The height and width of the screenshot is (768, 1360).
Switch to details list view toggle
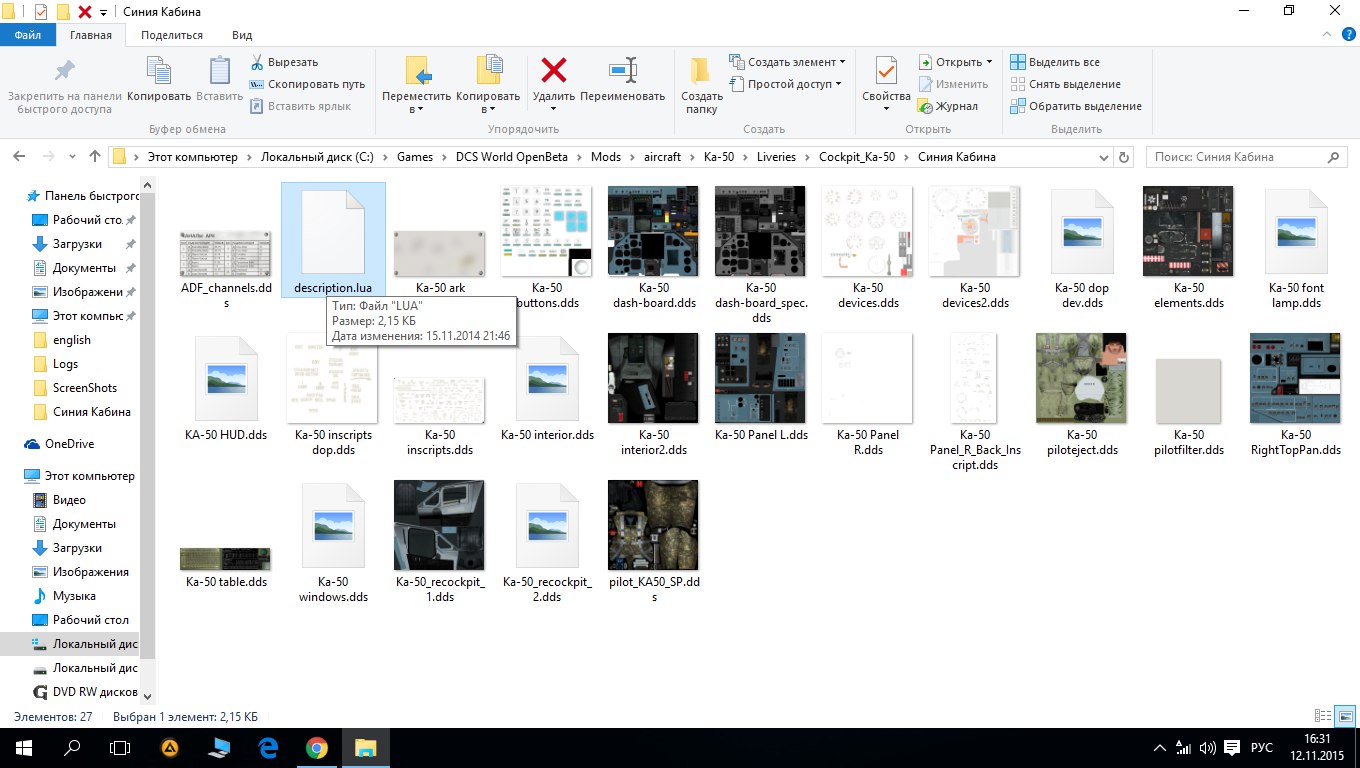point(1323,716)
